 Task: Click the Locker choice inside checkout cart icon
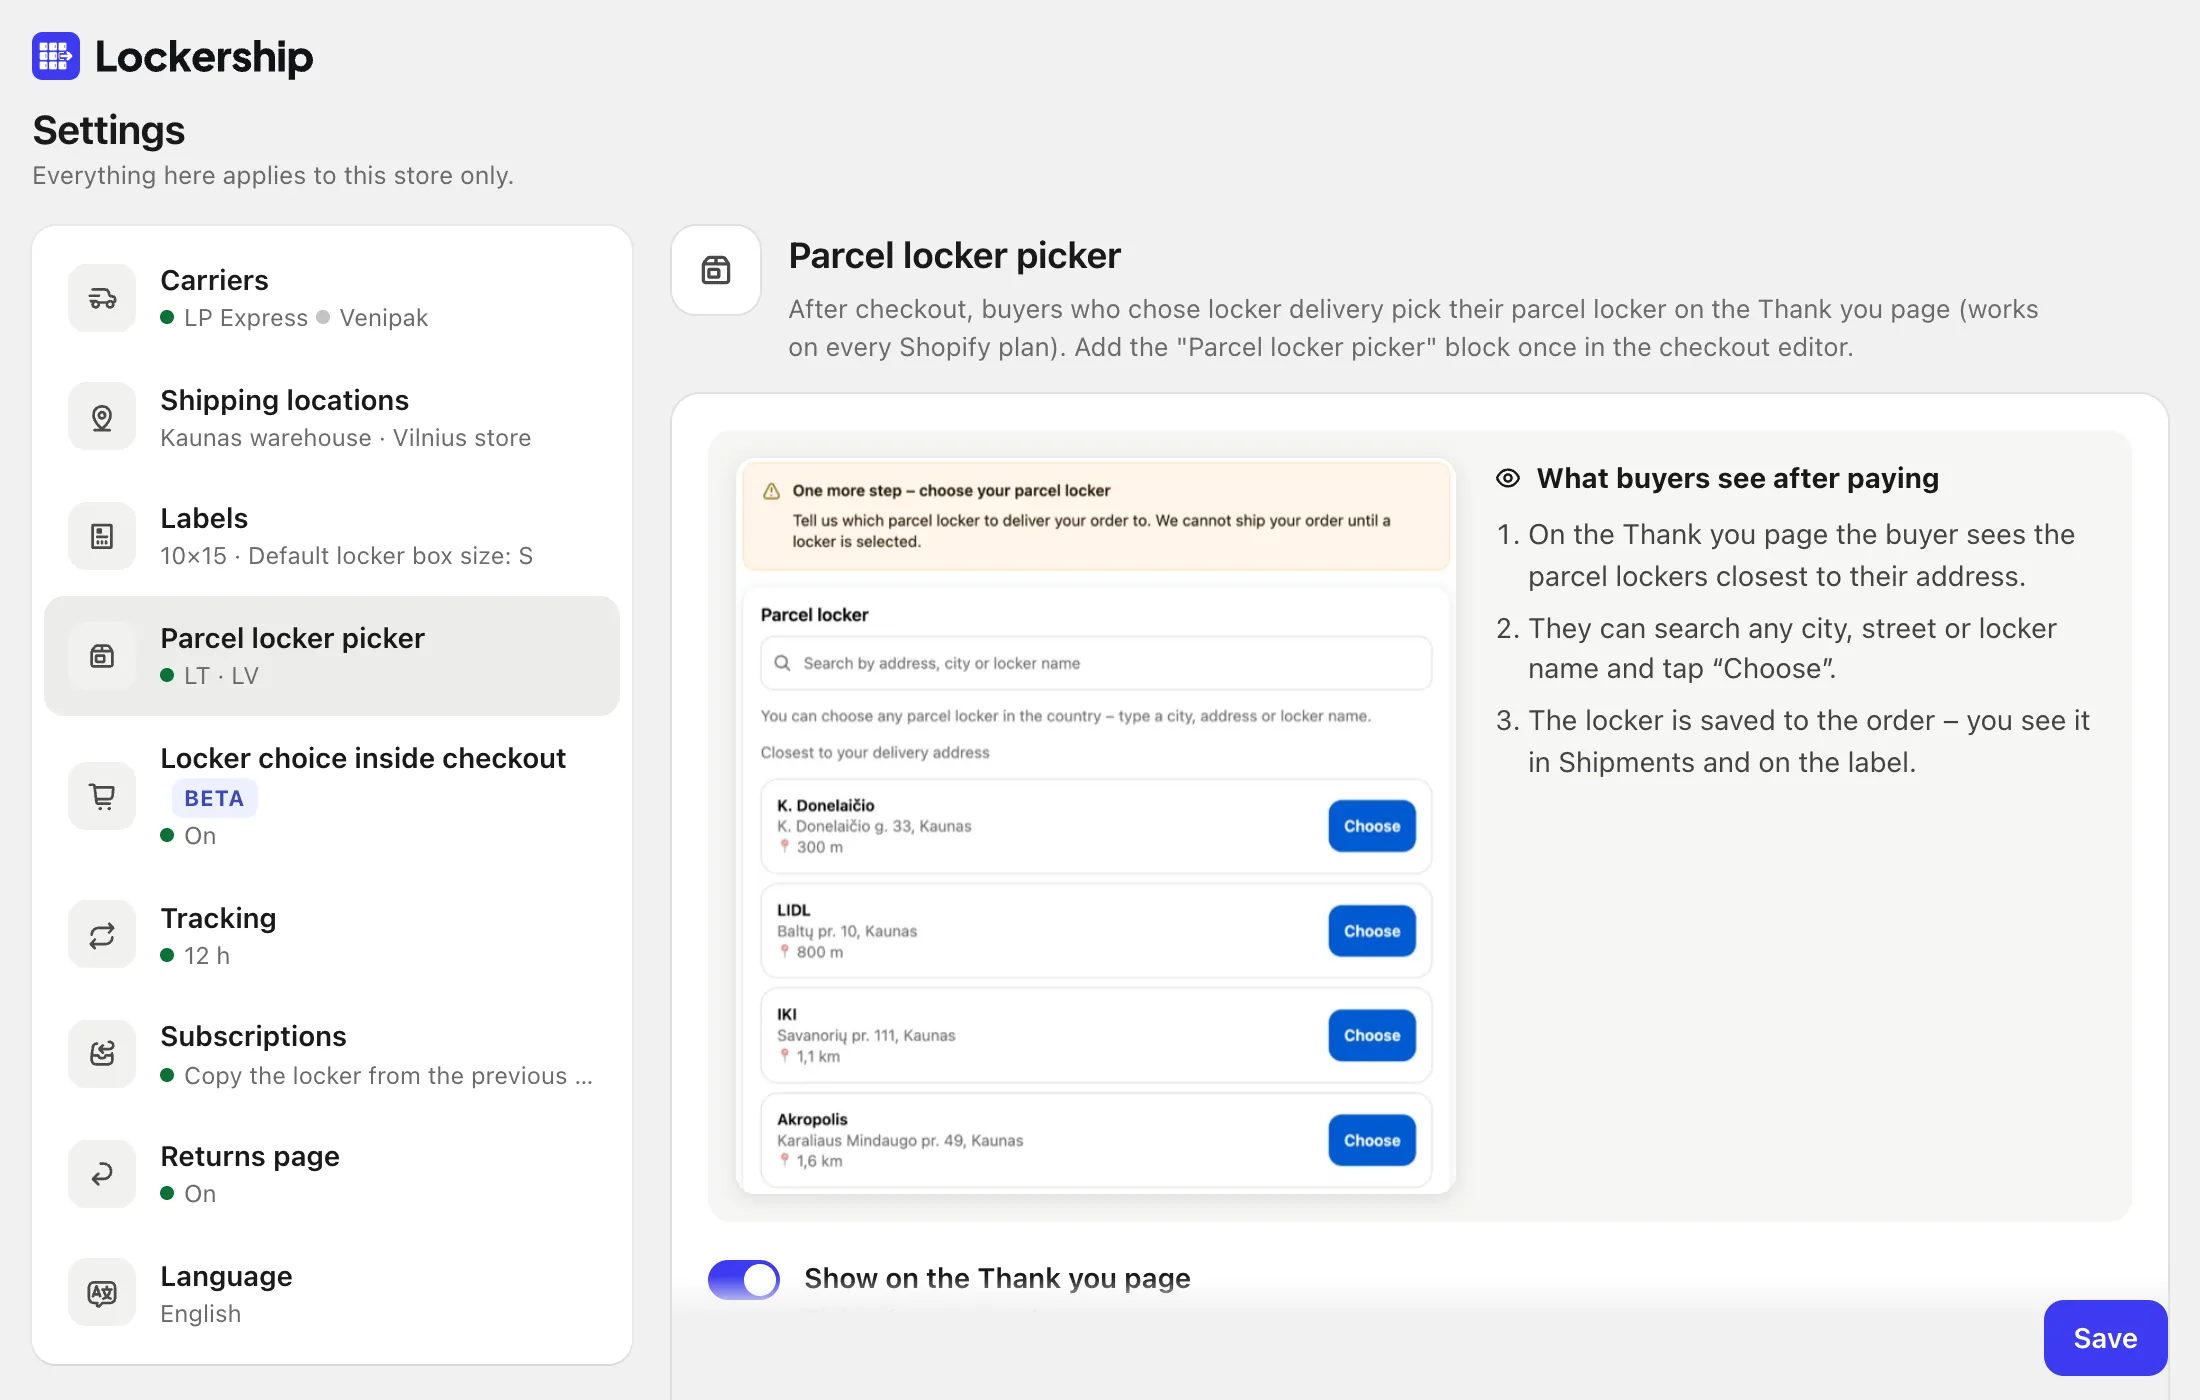(102, 796)
